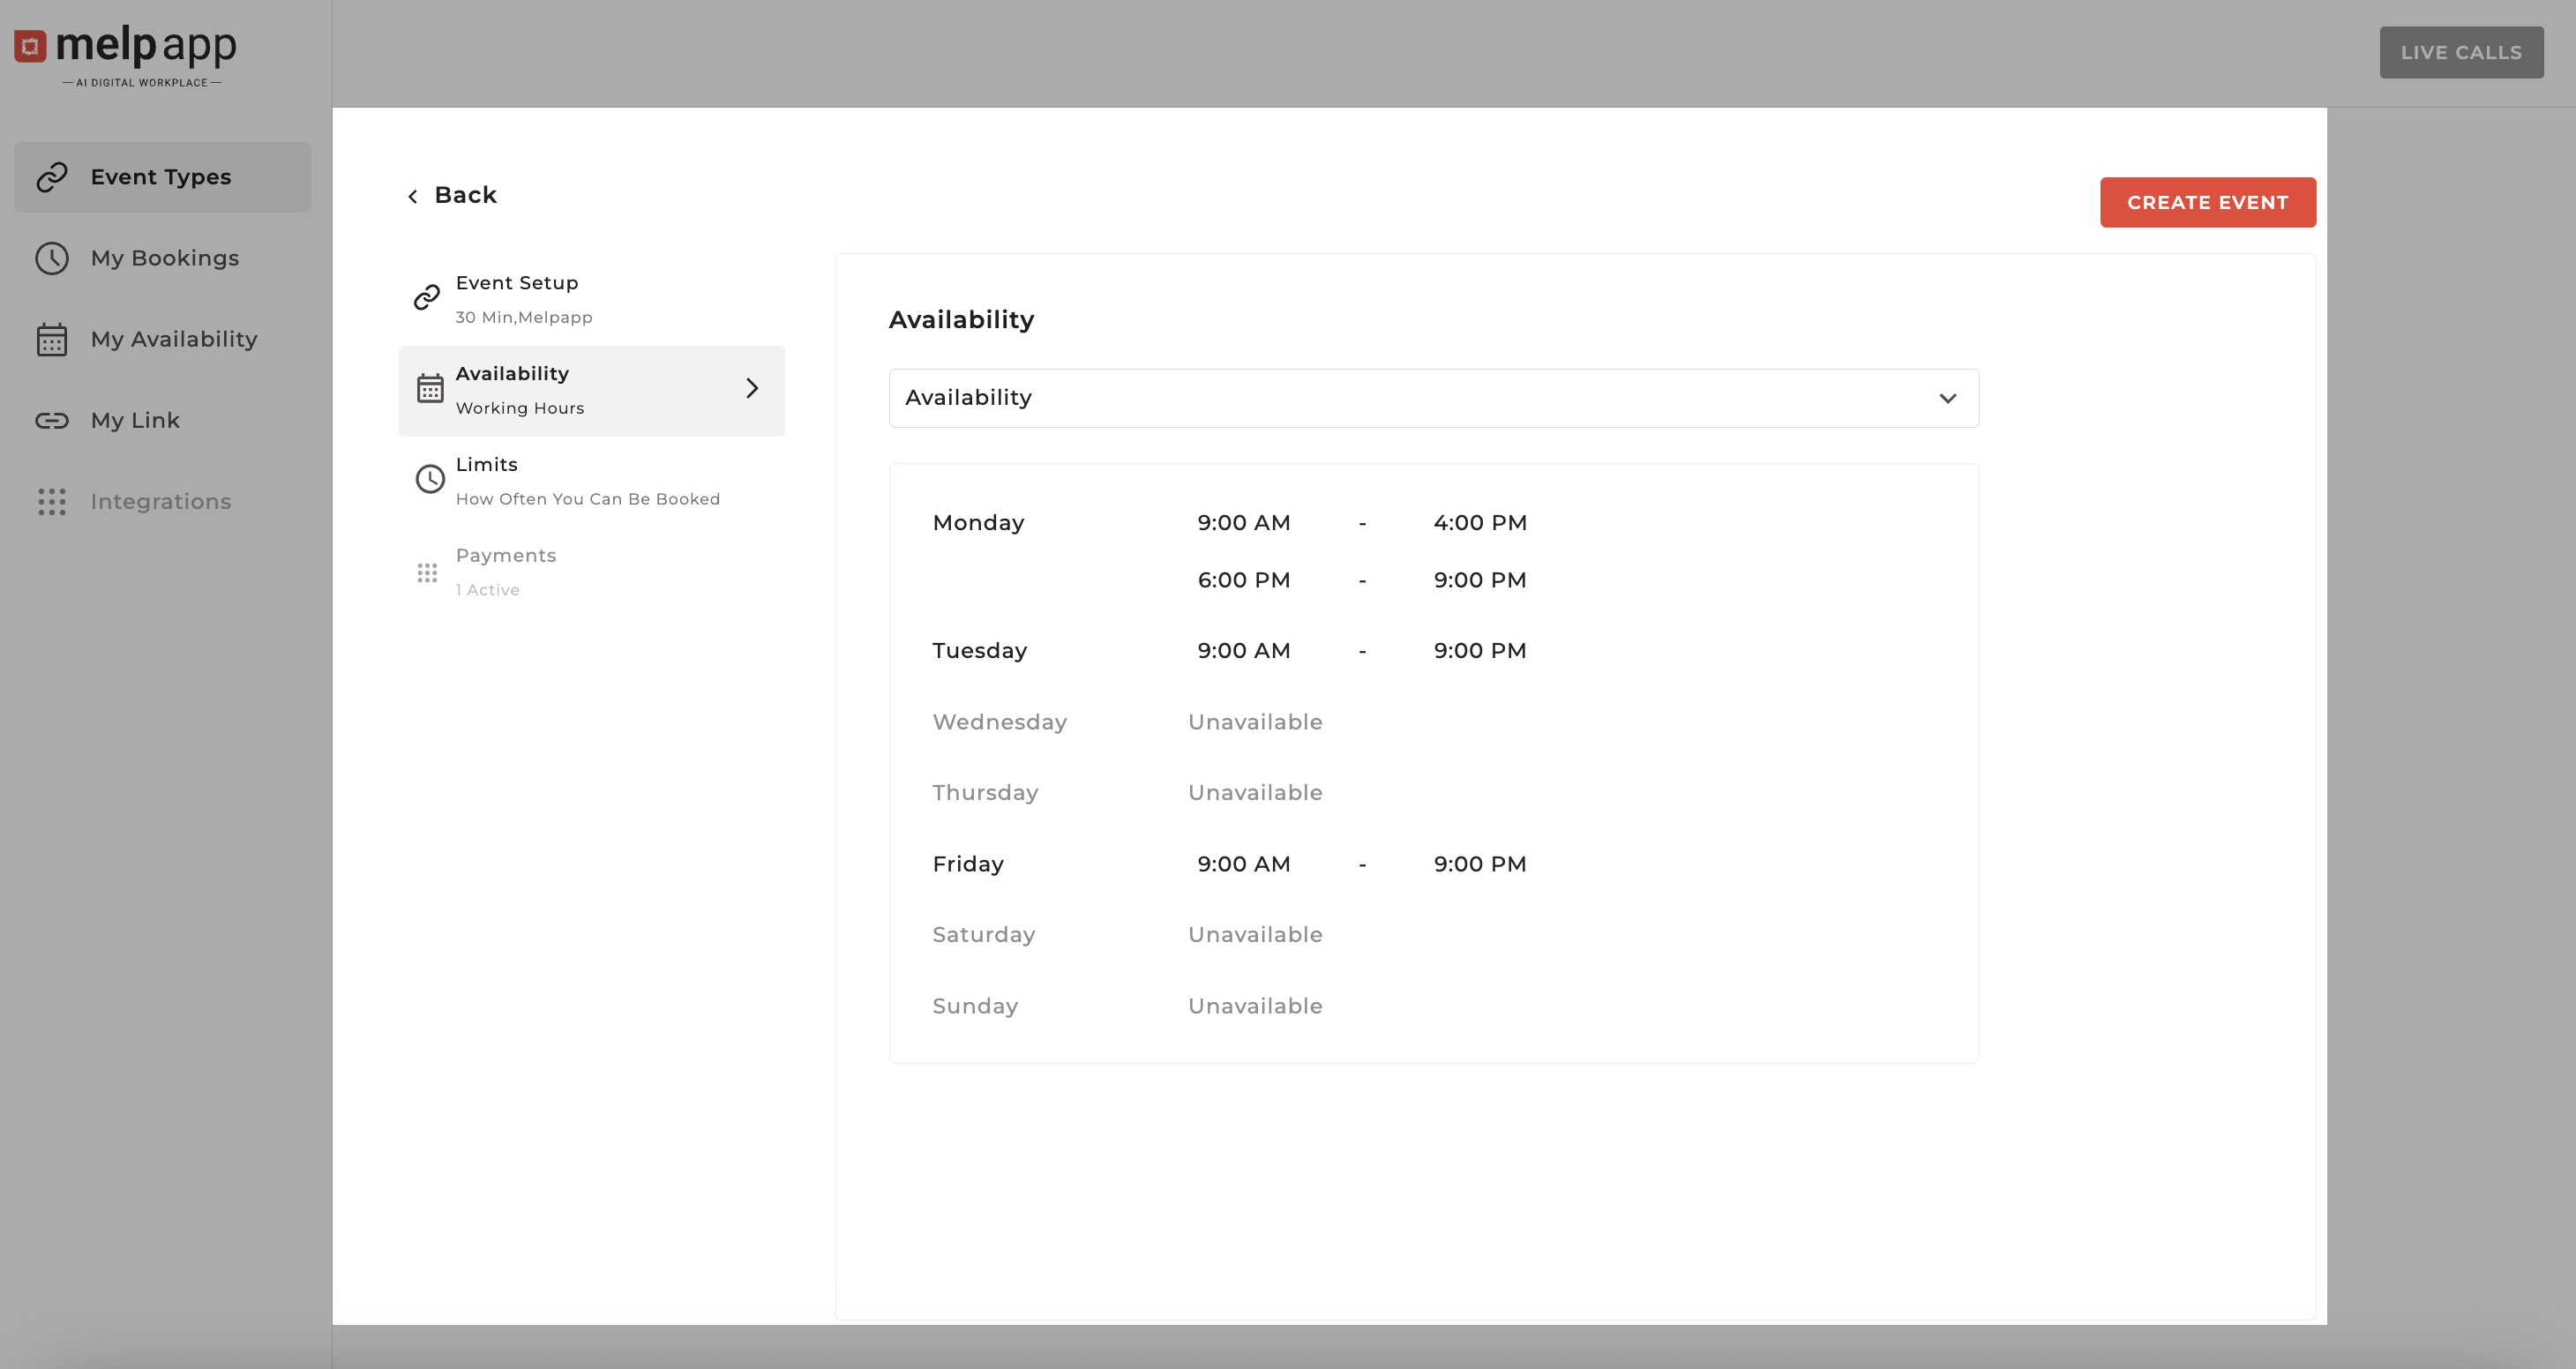Click the Event Setup link icon
This screenshot has height=1369, width=2576.
point(427,297)
